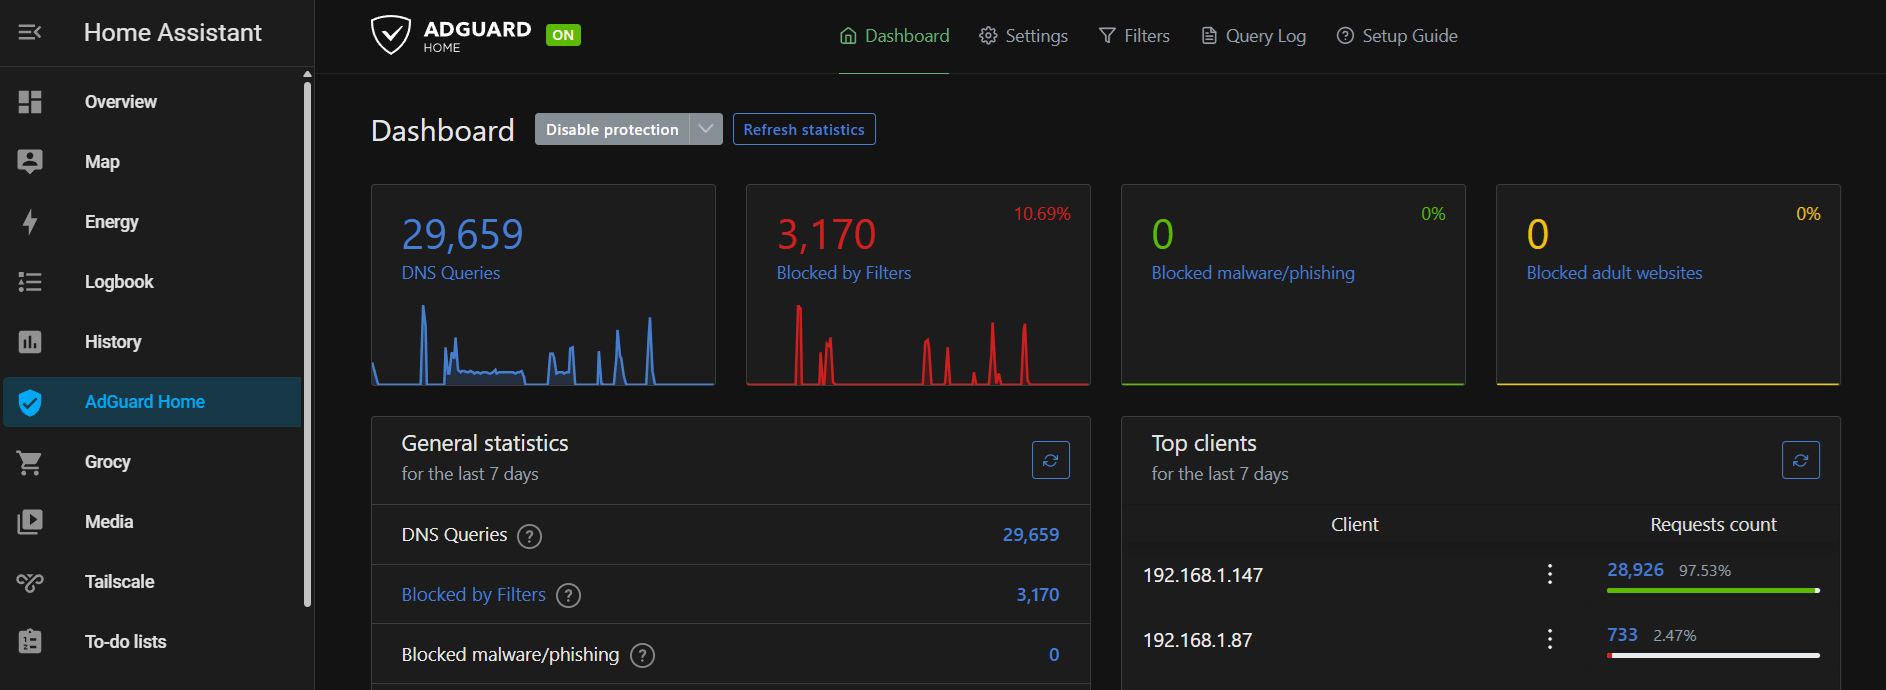This screenshot has width=1886, height=690.
Task: Click the AdGuard Home shield icon
Action: pyautogui.click(x=30, y=402)
